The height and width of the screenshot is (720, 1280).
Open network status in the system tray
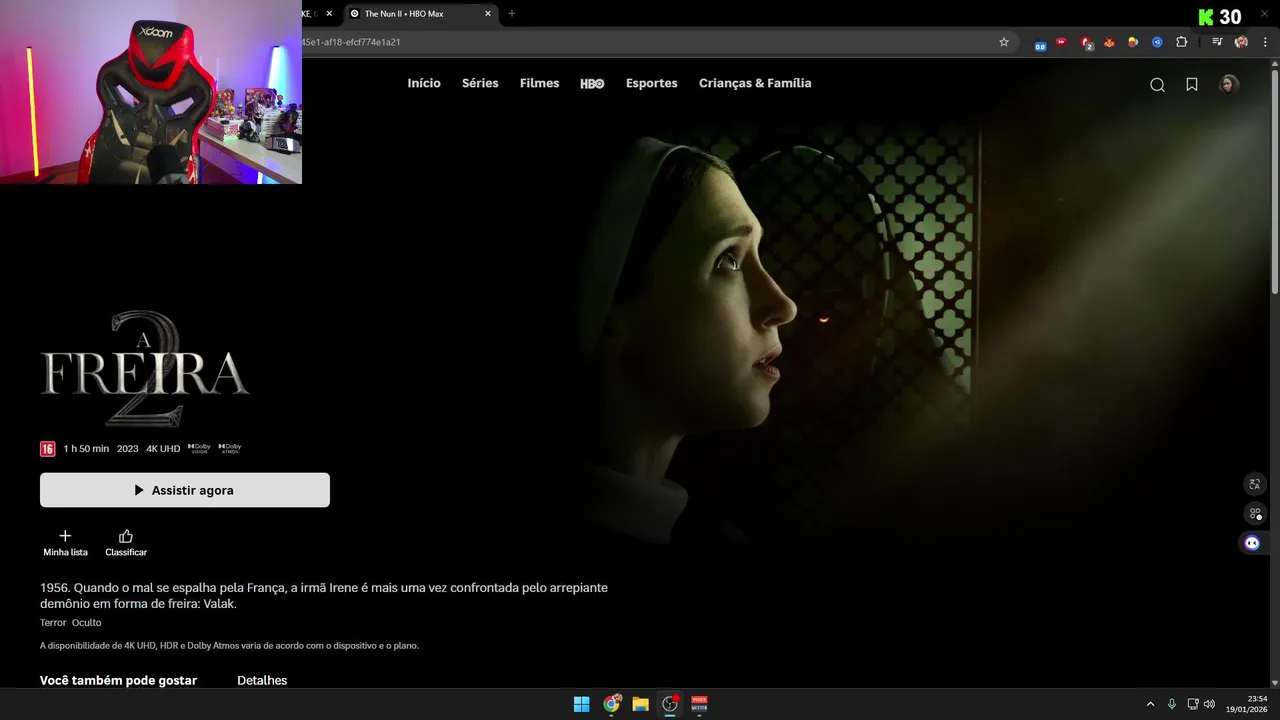(1193, 704)
